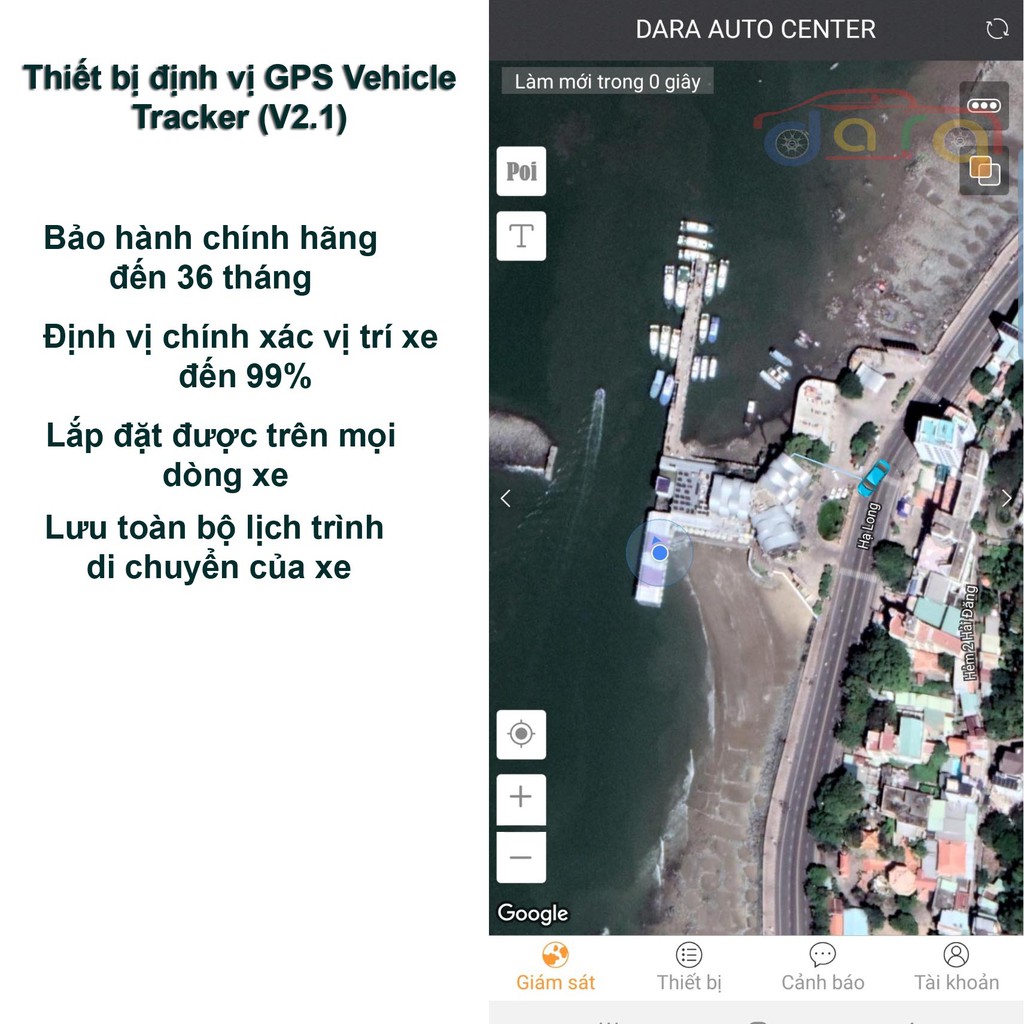Go to the next device with the right chevron
1024x1024 pixels.
point(1006,498)
